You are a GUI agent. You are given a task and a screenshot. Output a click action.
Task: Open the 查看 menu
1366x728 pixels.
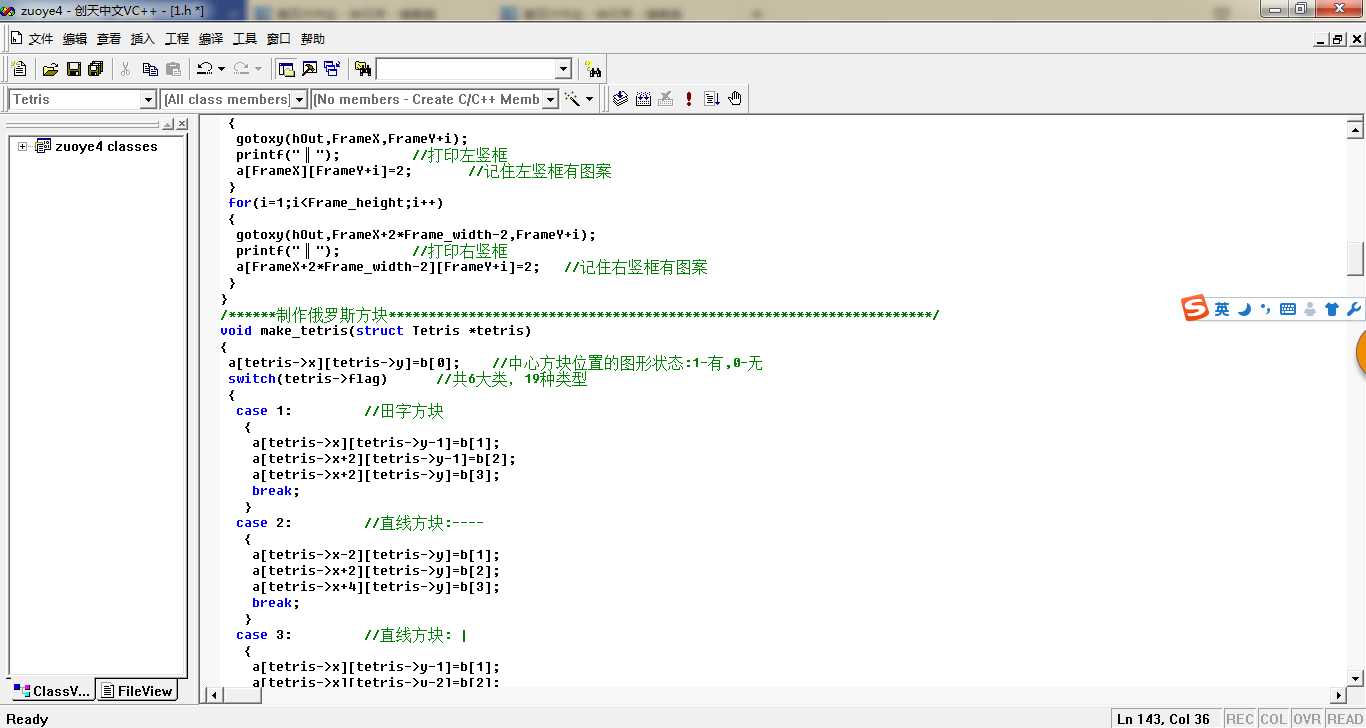tap(108, 39)
